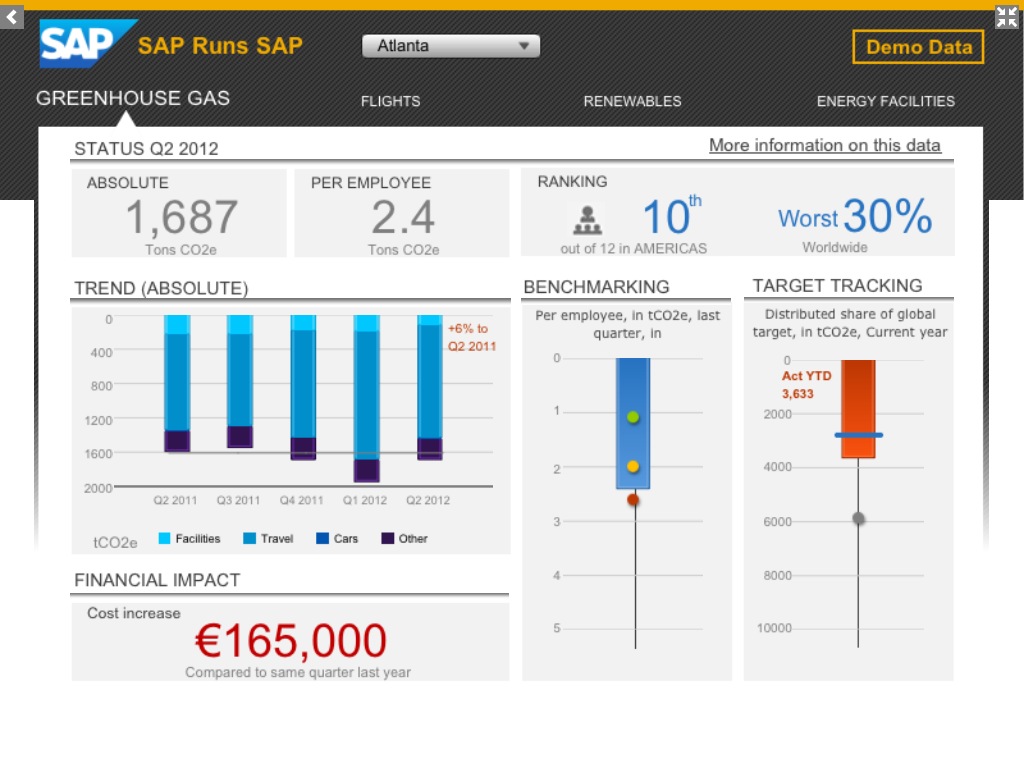Image resolution: width=1024 pixels, height=768 pixels.
Task: Switch to the Flights tab
Action: 391,101
